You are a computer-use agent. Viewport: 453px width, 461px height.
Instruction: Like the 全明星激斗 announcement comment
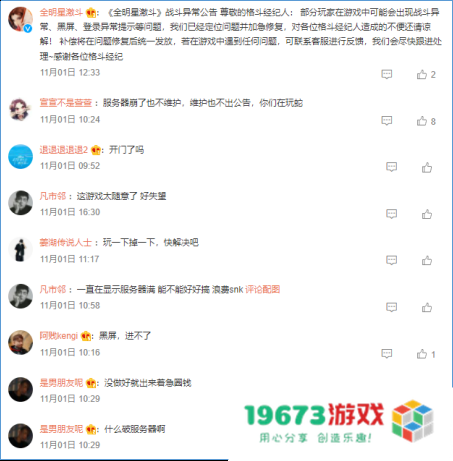click(422, 74)
